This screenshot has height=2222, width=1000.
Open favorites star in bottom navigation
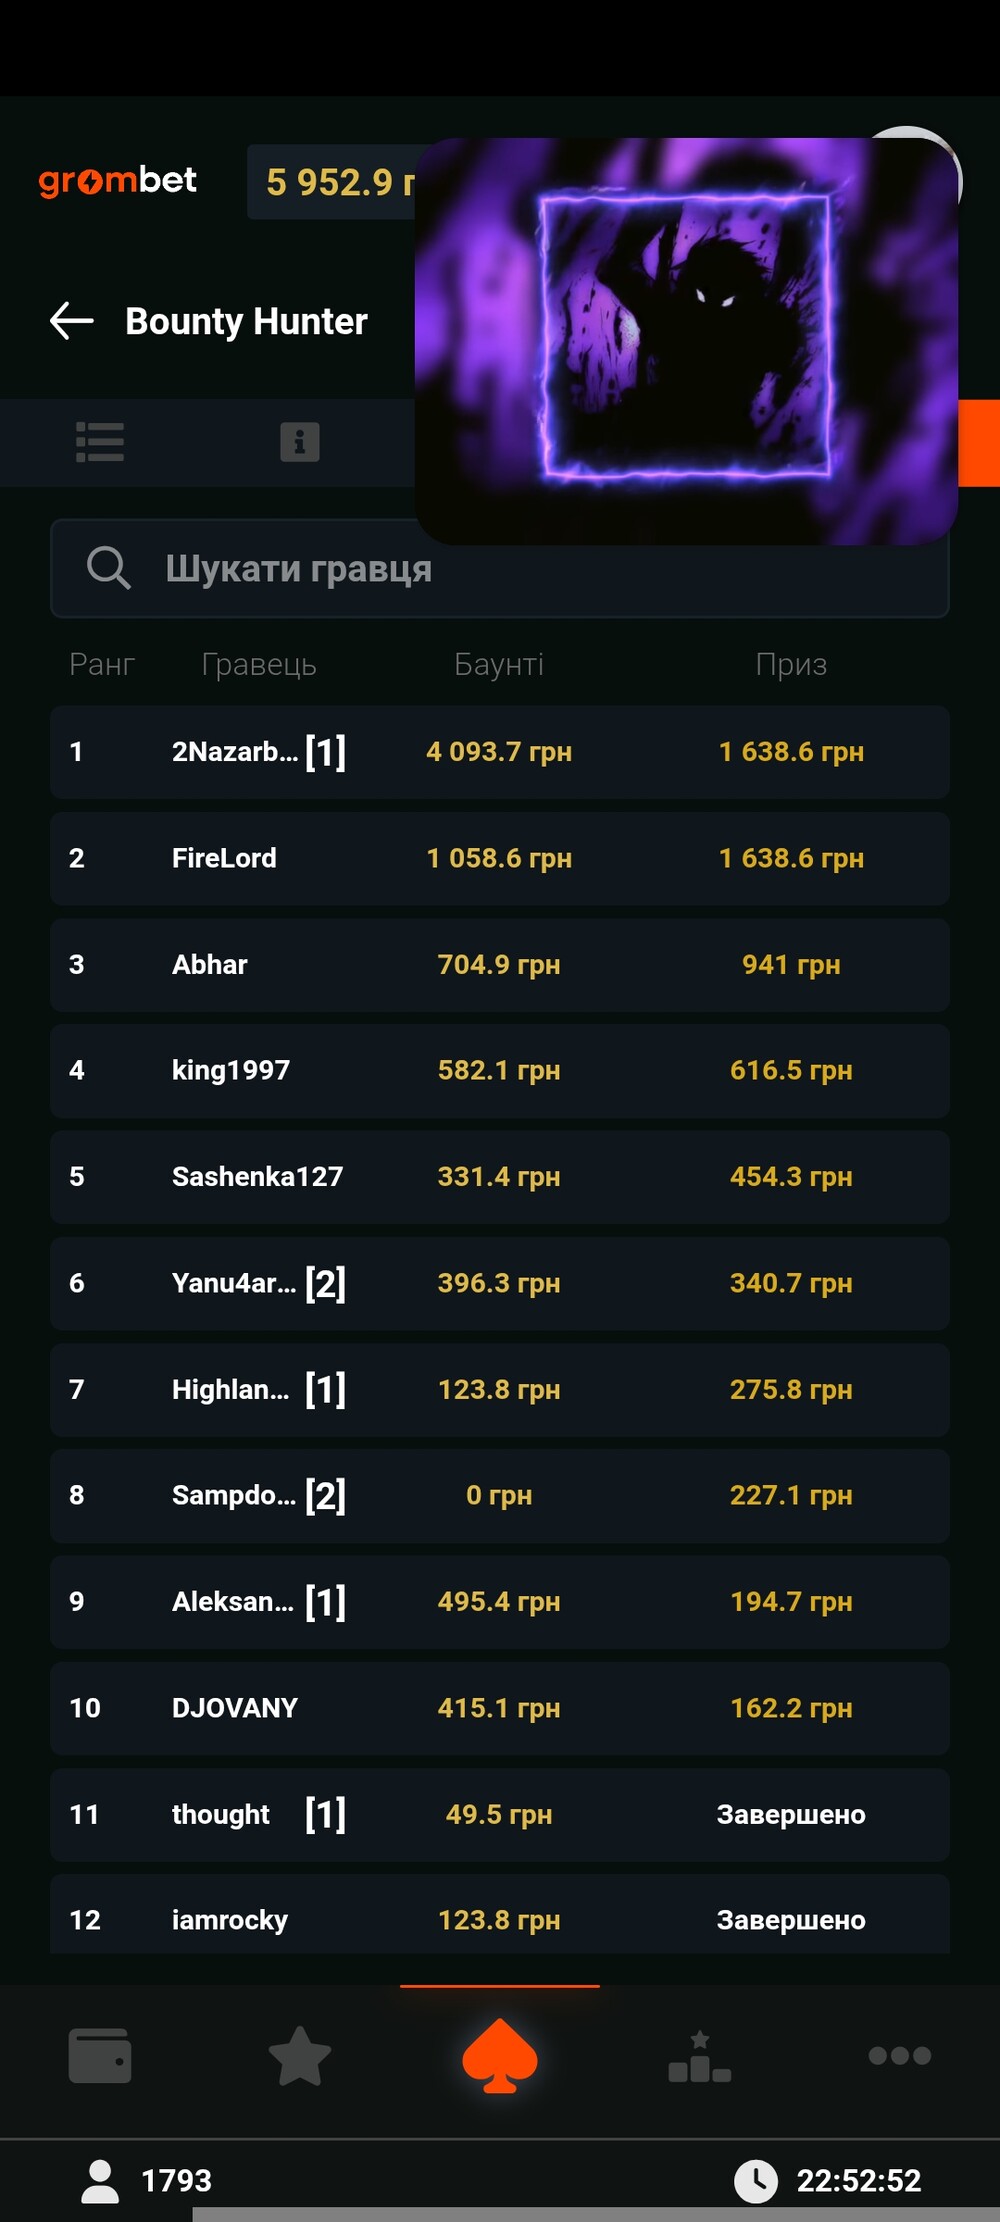[x=300, y=2055]
